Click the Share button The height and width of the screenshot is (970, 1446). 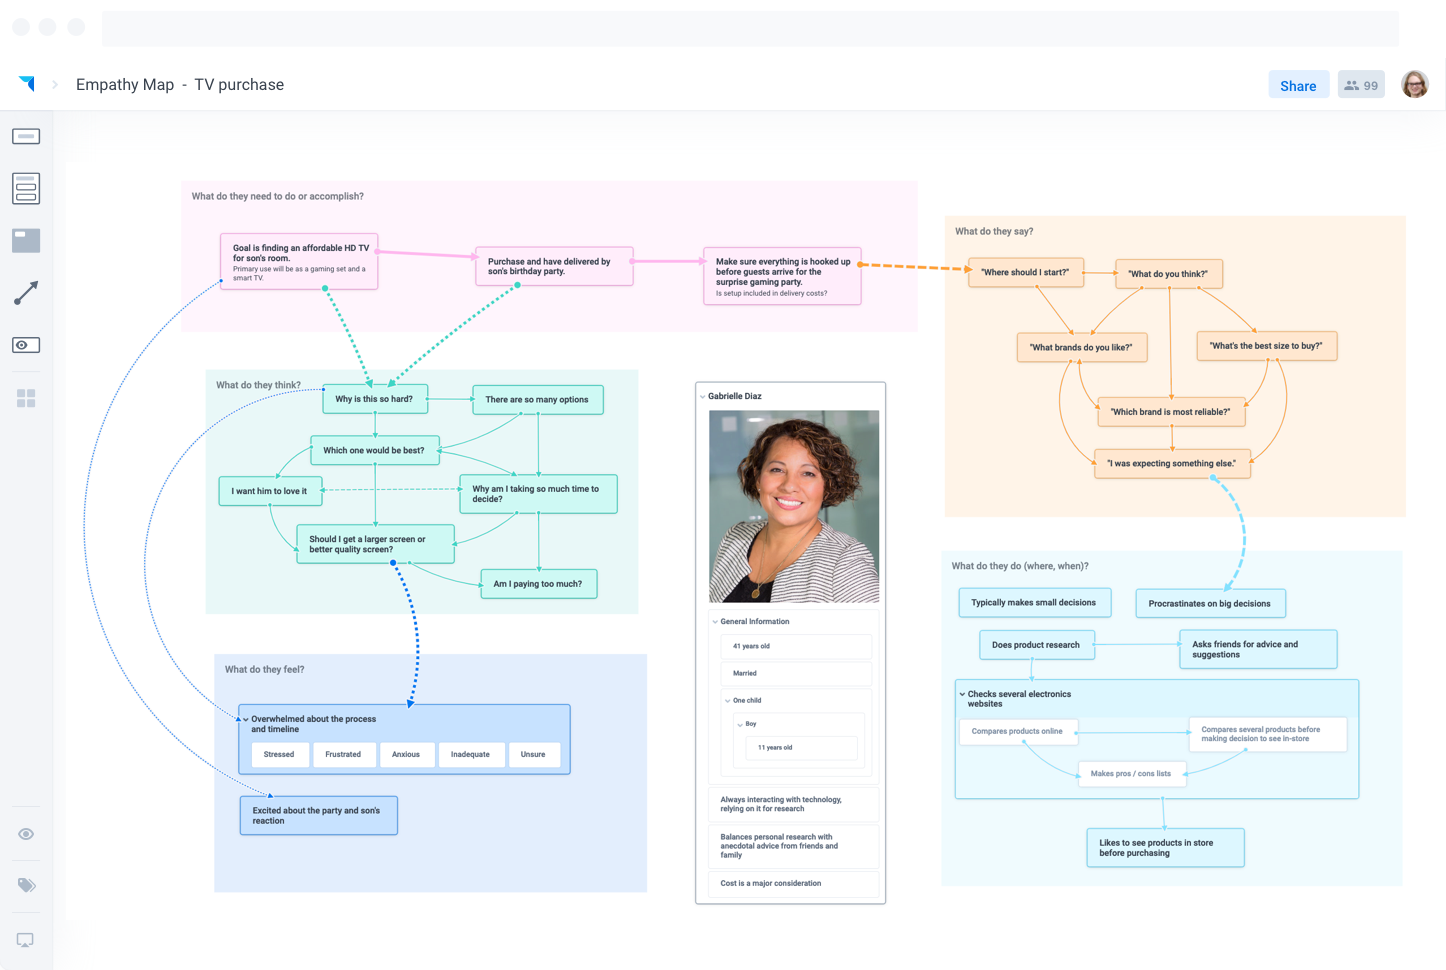pos(1298,84)
